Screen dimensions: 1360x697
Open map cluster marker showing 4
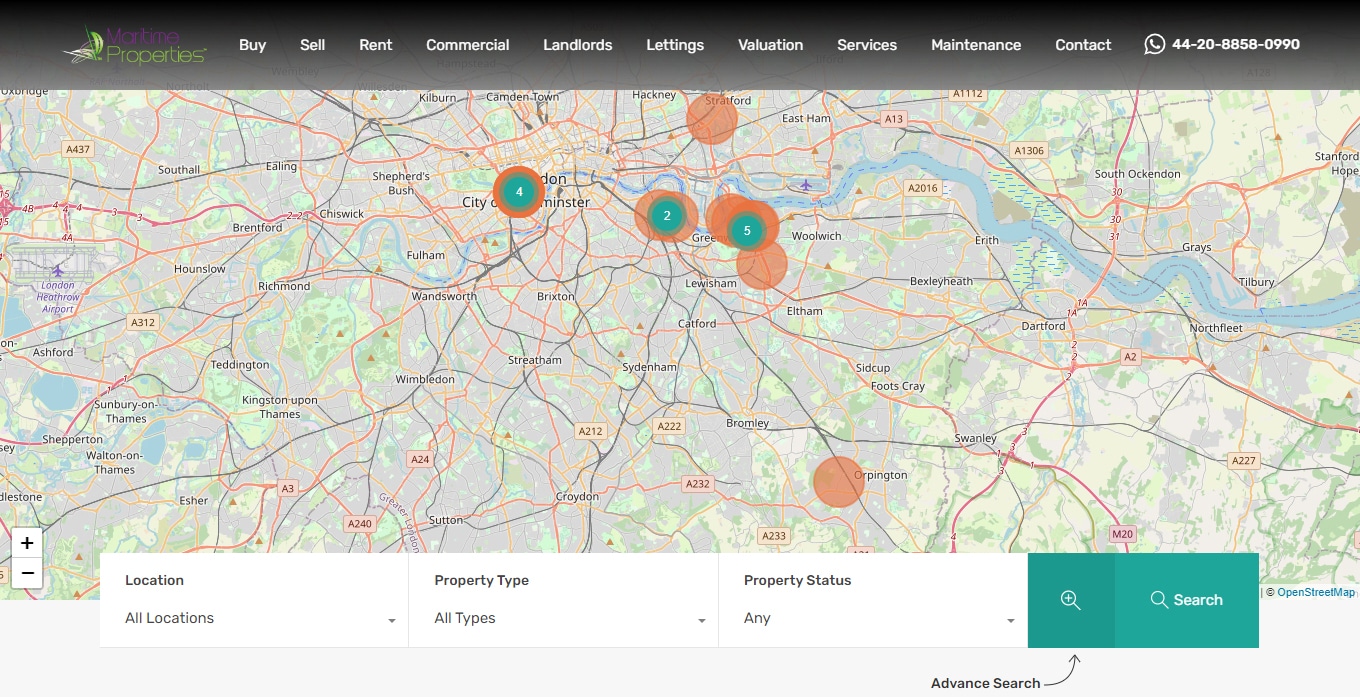point(519,192)
